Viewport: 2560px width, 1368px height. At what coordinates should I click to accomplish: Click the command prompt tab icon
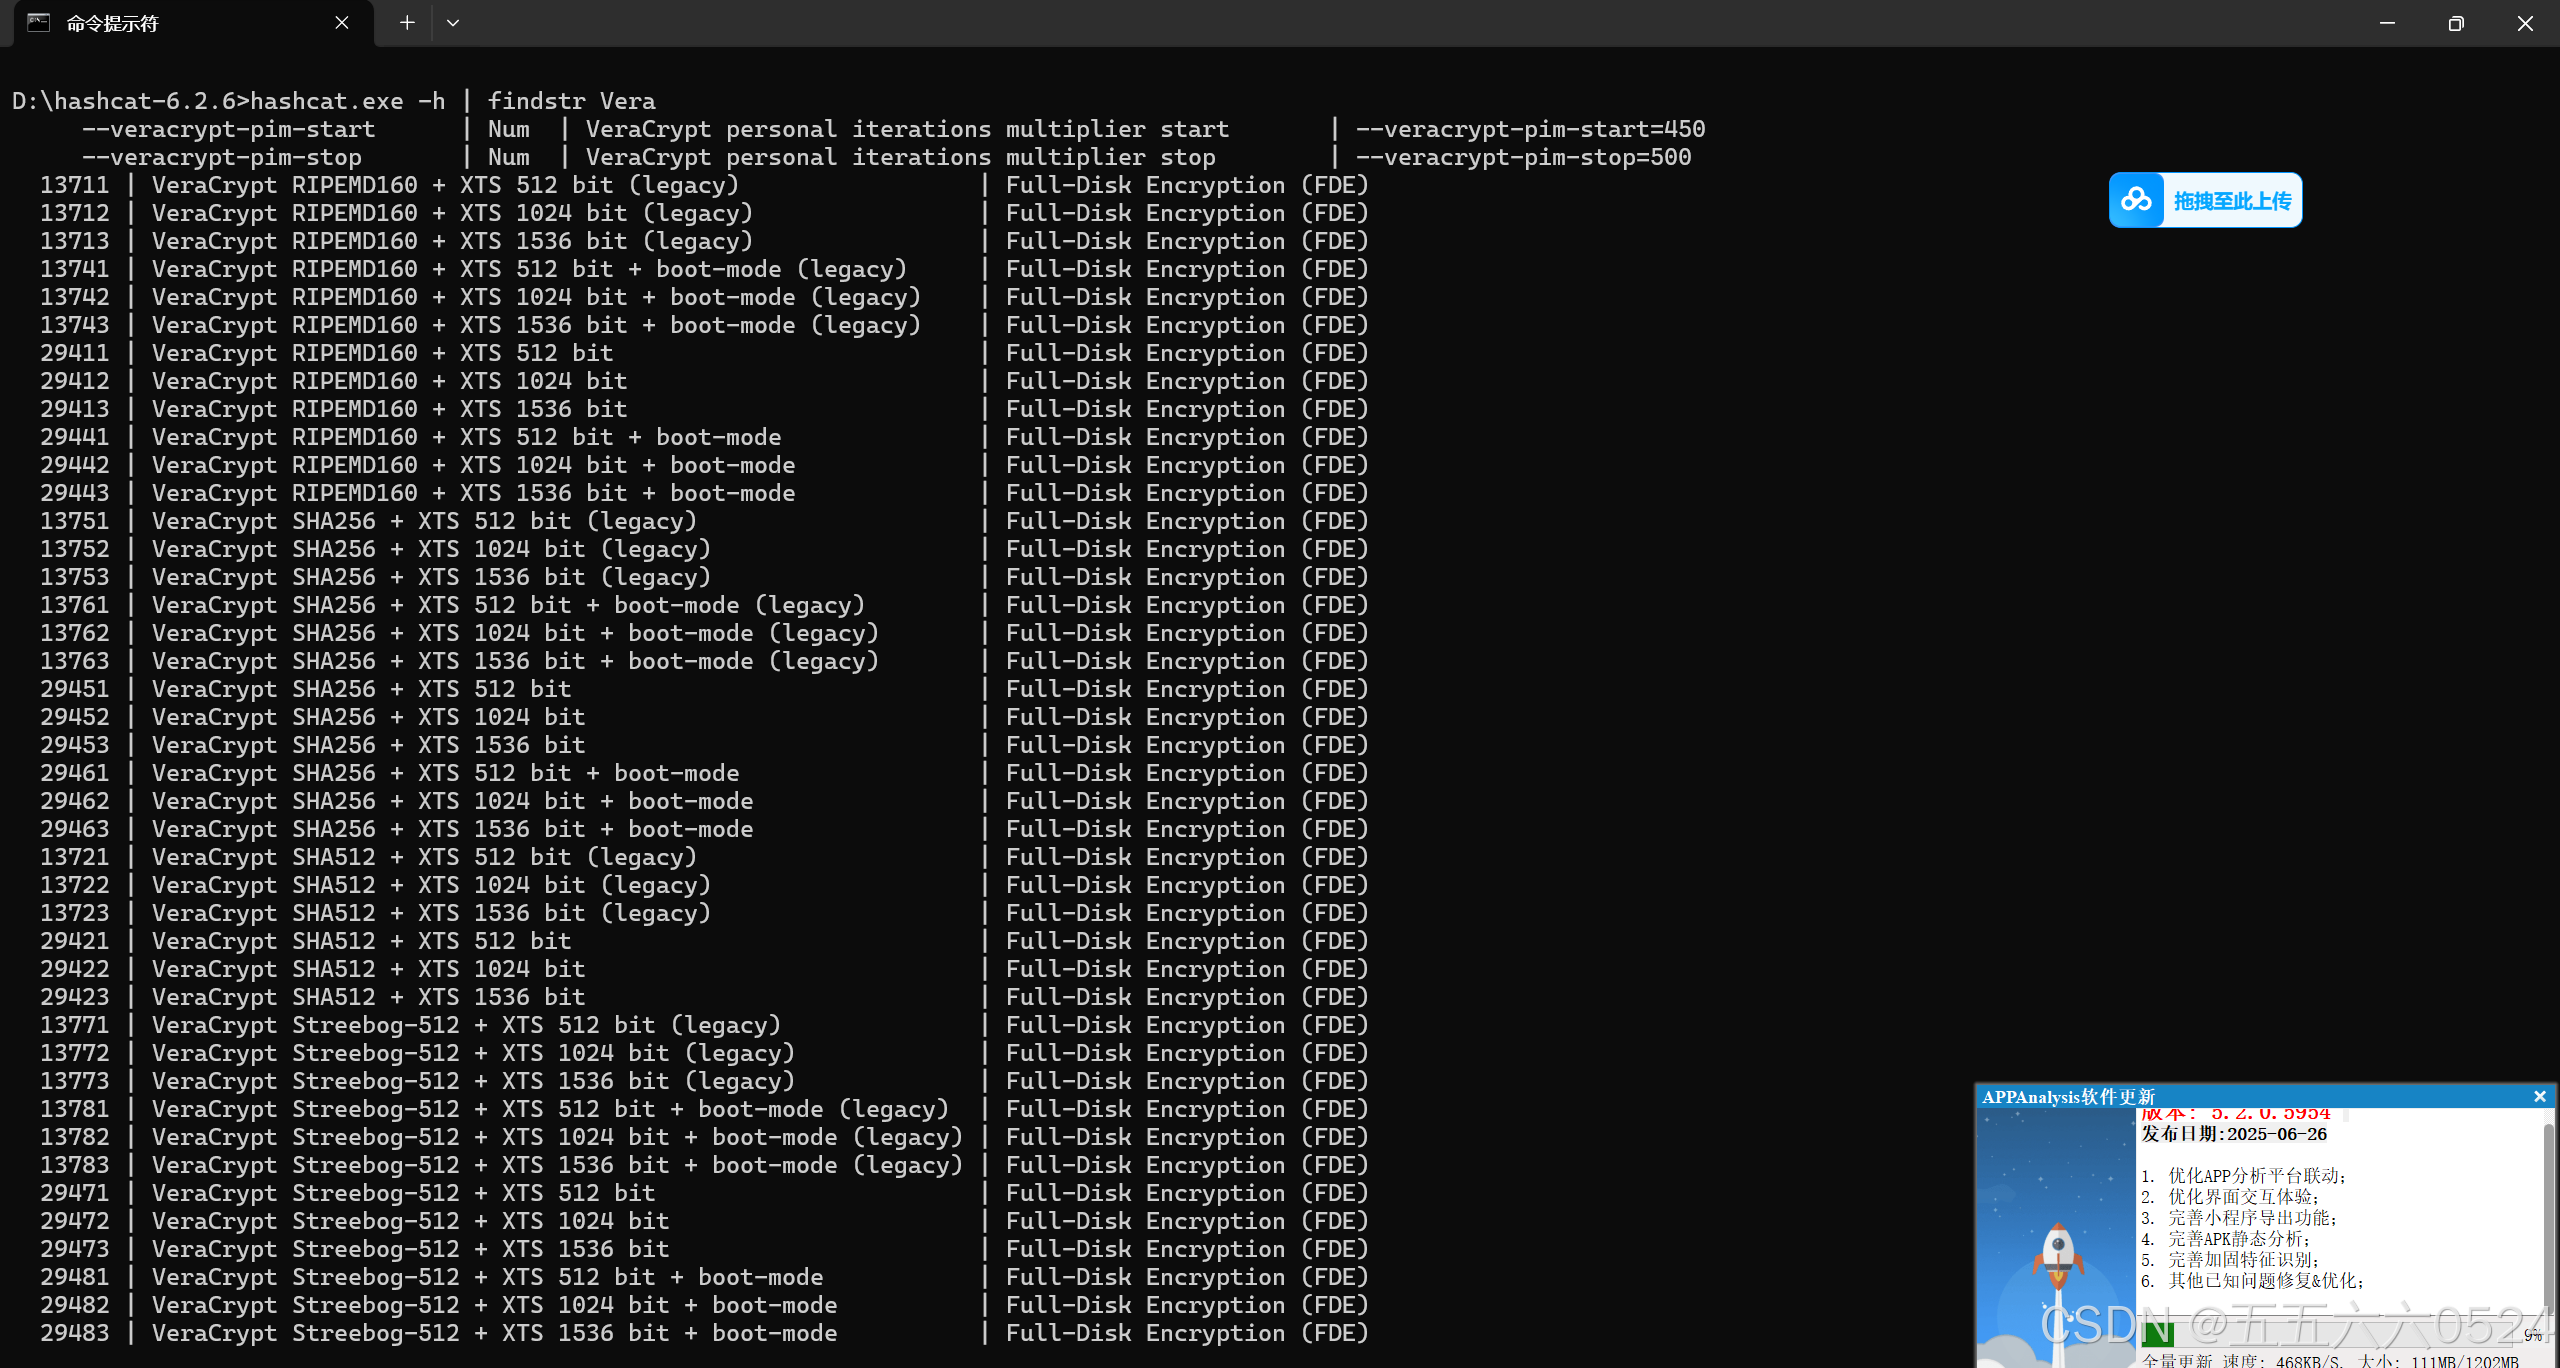coord(38,23)
